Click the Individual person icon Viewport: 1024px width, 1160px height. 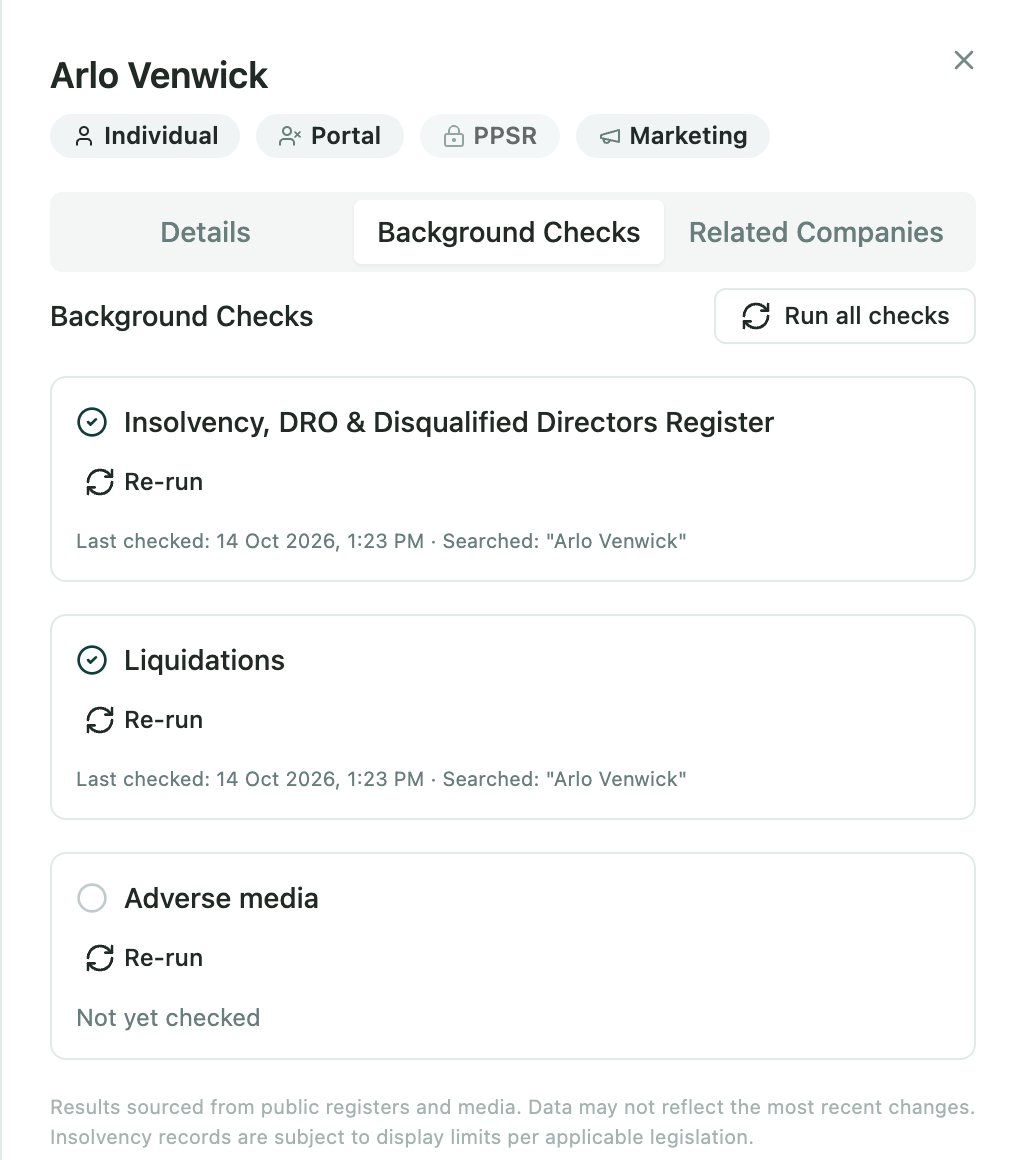[x=84, y=136]
